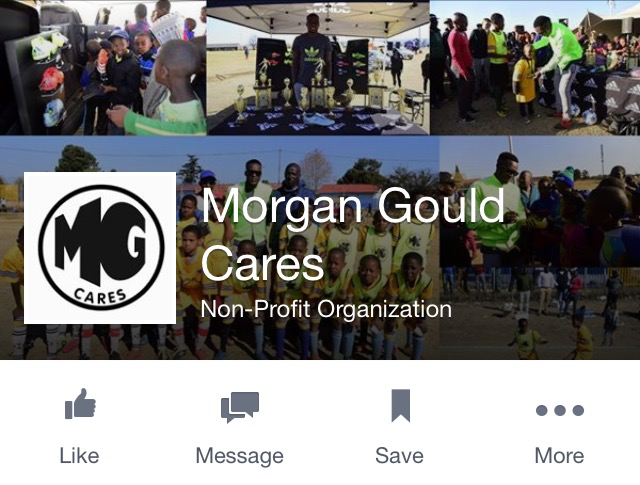Open the youth soccer team cover photo
Image resolution: width=640 pixels, height=485 pixels.
pos(220,248)
